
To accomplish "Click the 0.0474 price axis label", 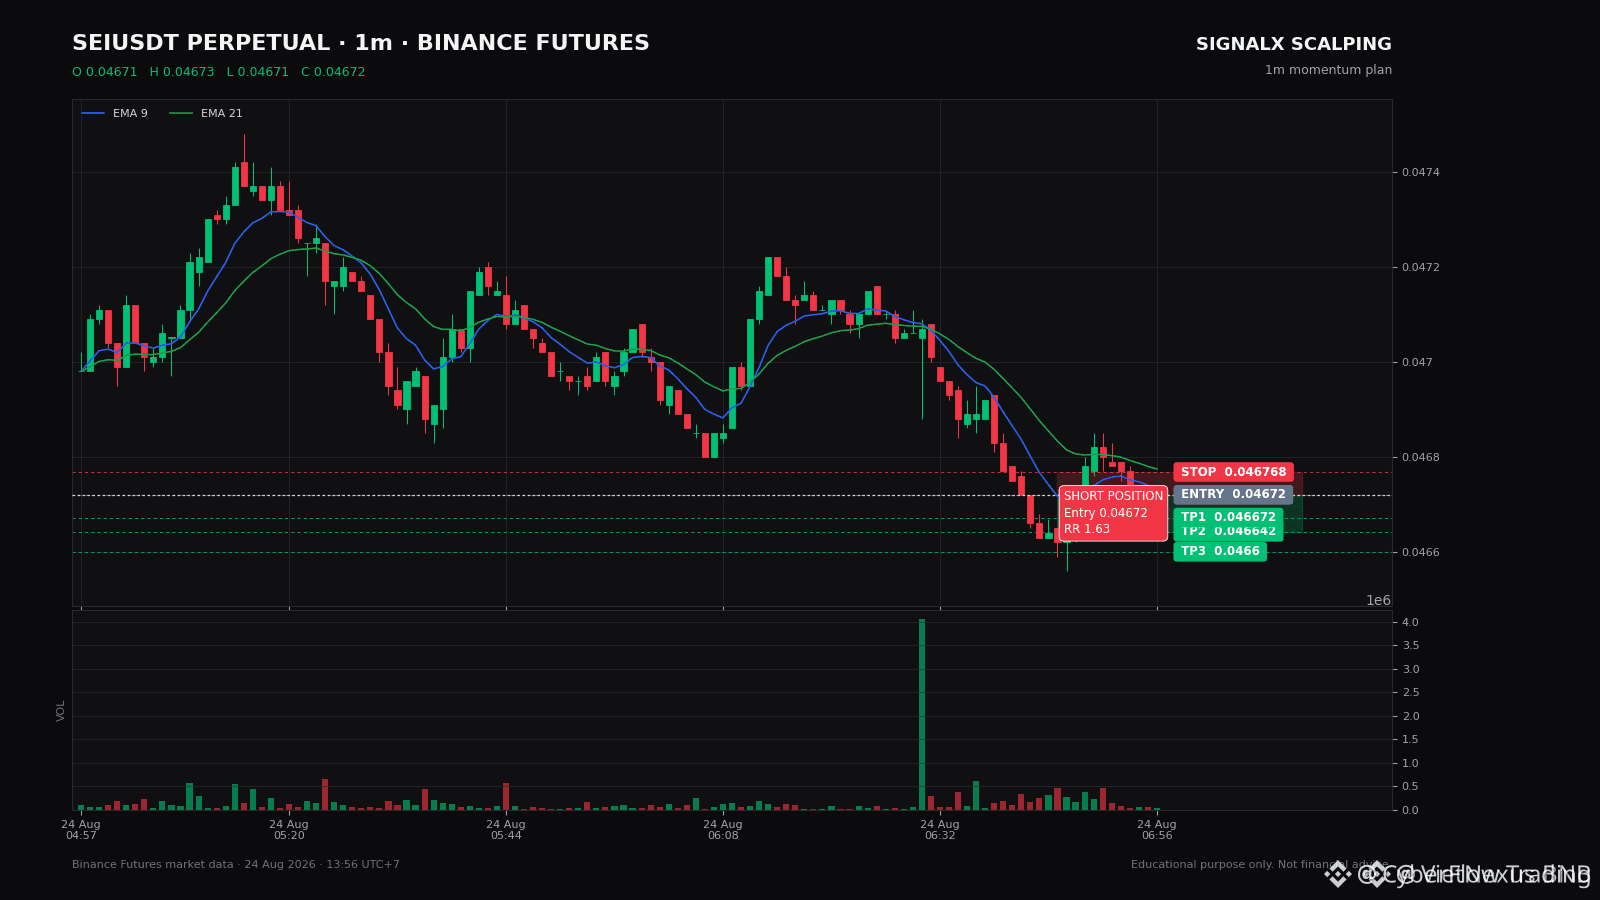I will point(1420,173).
